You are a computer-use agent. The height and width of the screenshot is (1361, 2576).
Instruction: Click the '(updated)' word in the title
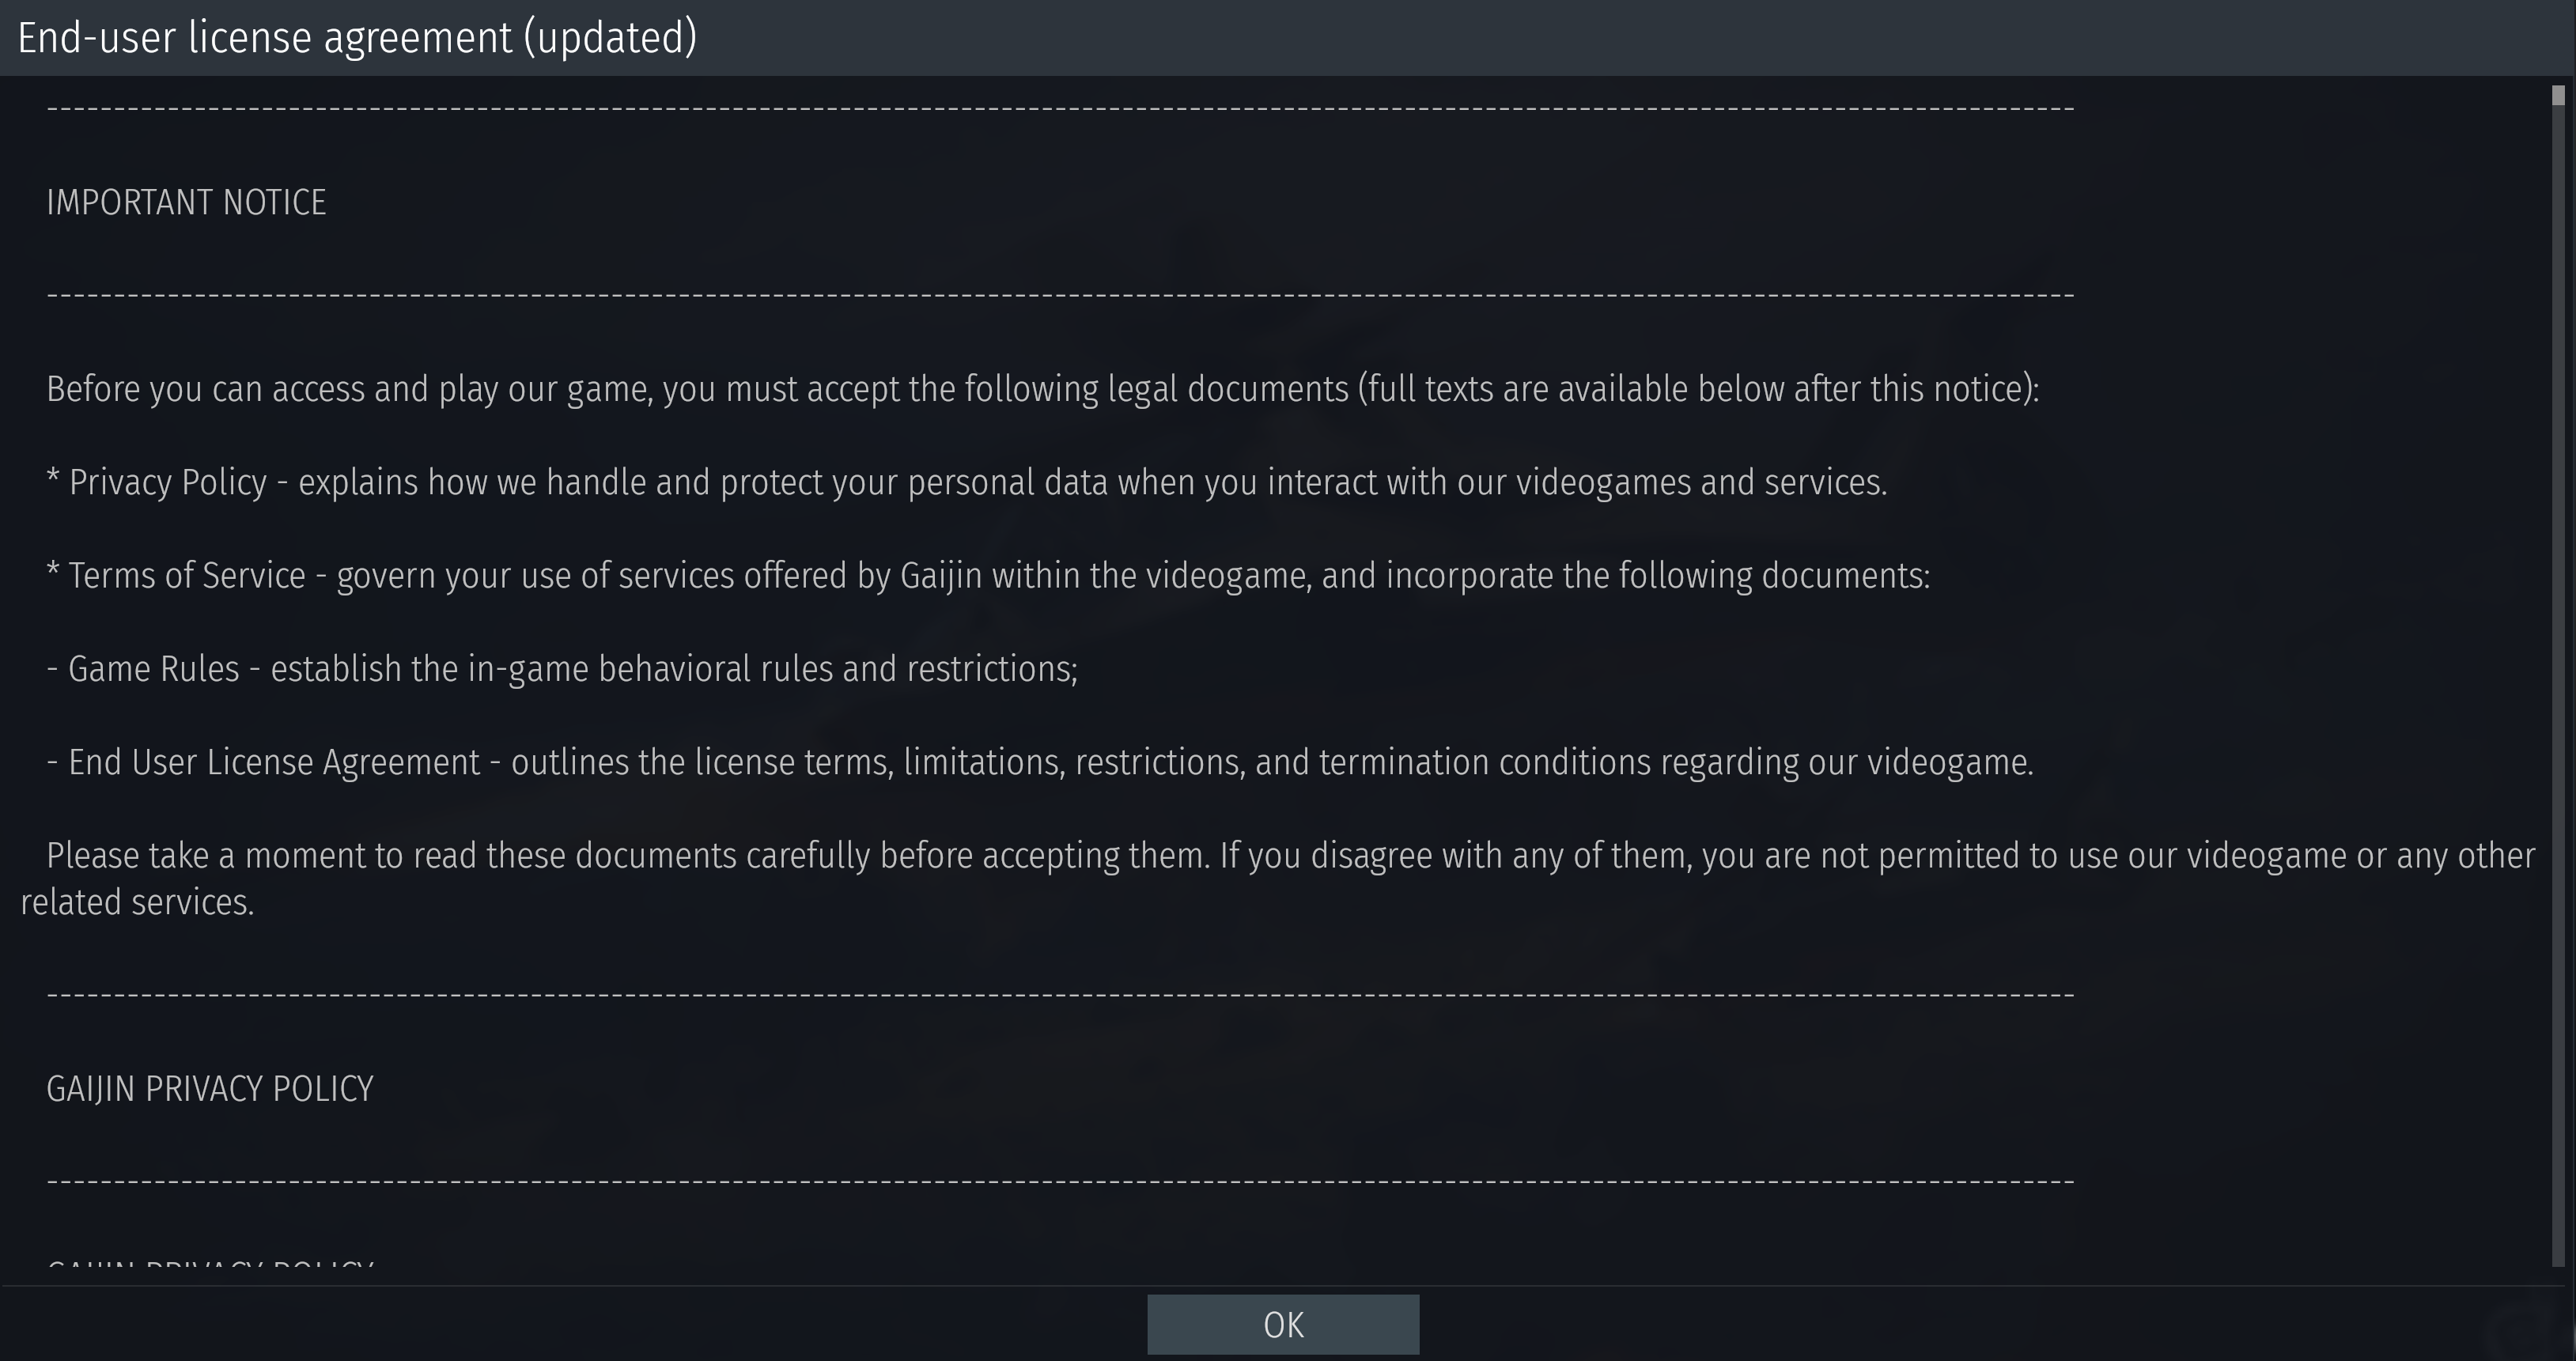point(610,38)
